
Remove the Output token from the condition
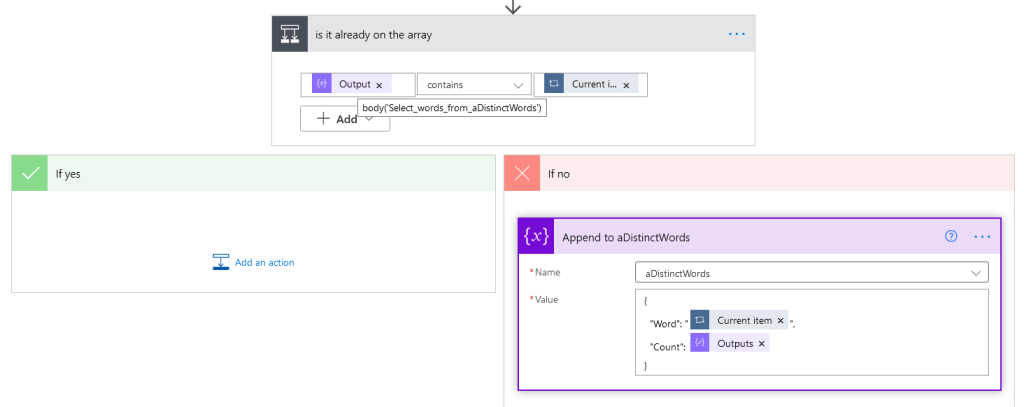(x=379, y=85)
